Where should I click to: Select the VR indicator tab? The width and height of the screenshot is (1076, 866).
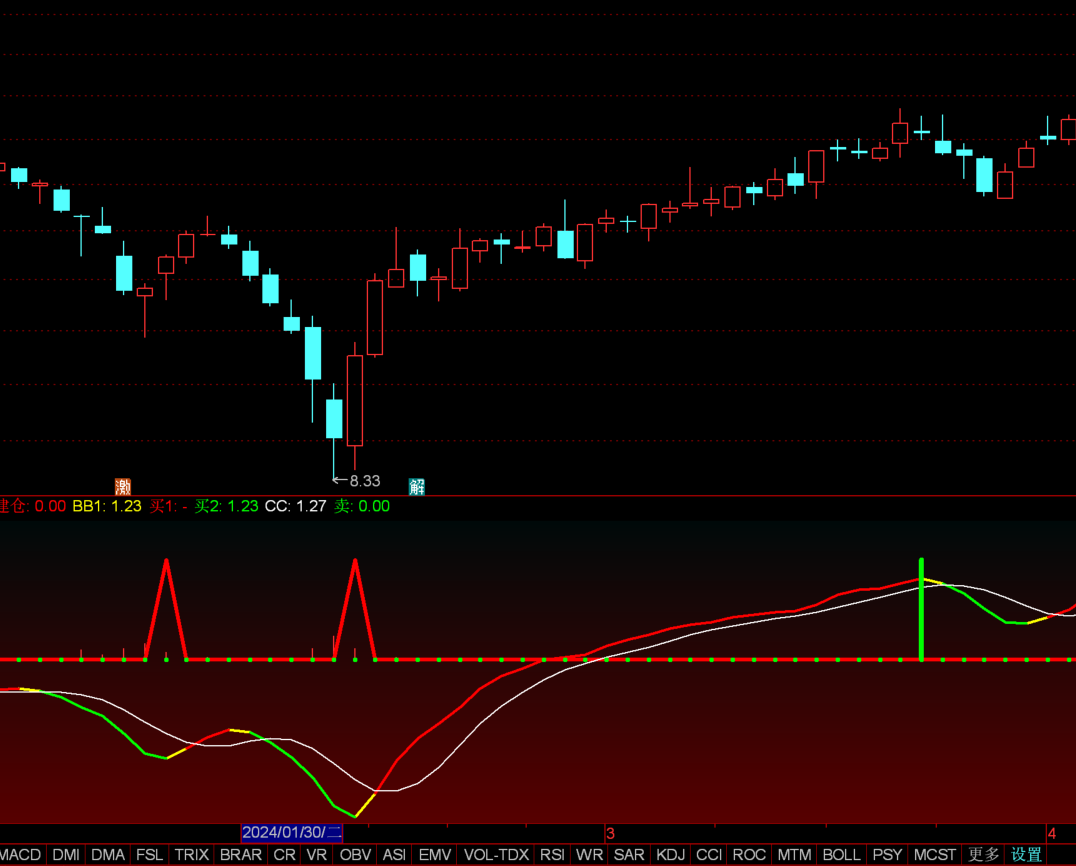click(317, 854)
